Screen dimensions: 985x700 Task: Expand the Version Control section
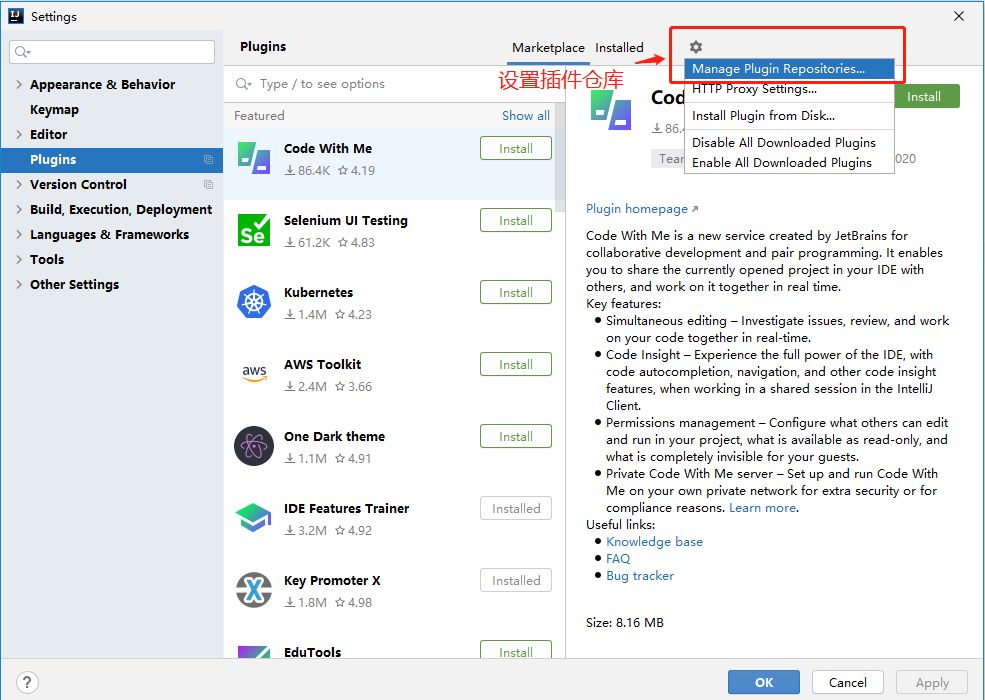tap(19, 185)
